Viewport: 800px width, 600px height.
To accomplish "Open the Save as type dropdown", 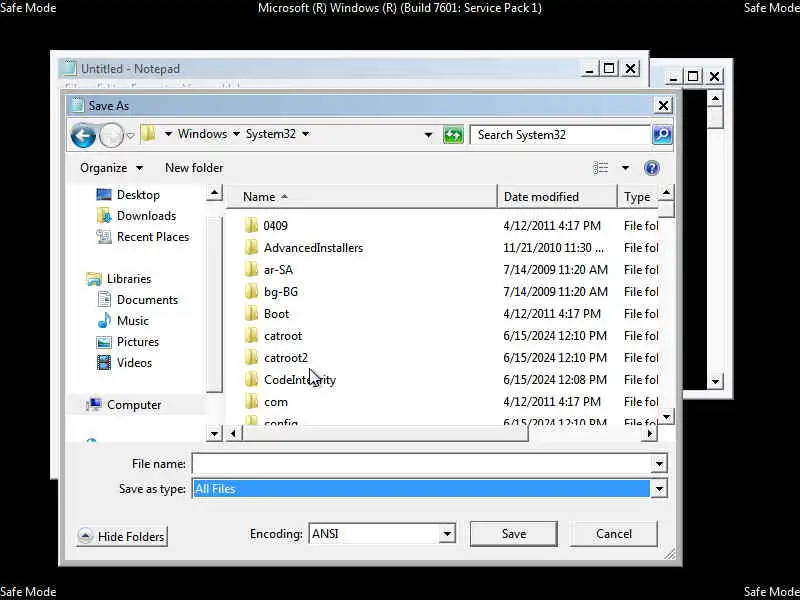I will click(659, 489).
